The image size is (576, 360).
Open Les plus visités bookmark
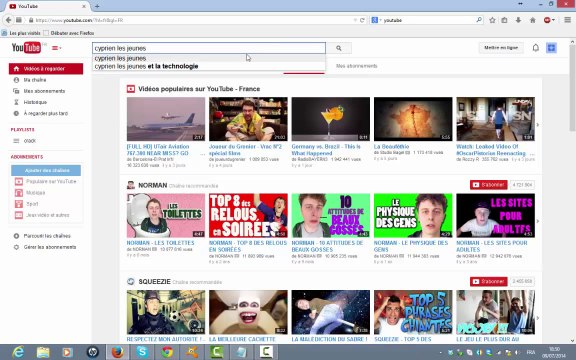point(21,33)
